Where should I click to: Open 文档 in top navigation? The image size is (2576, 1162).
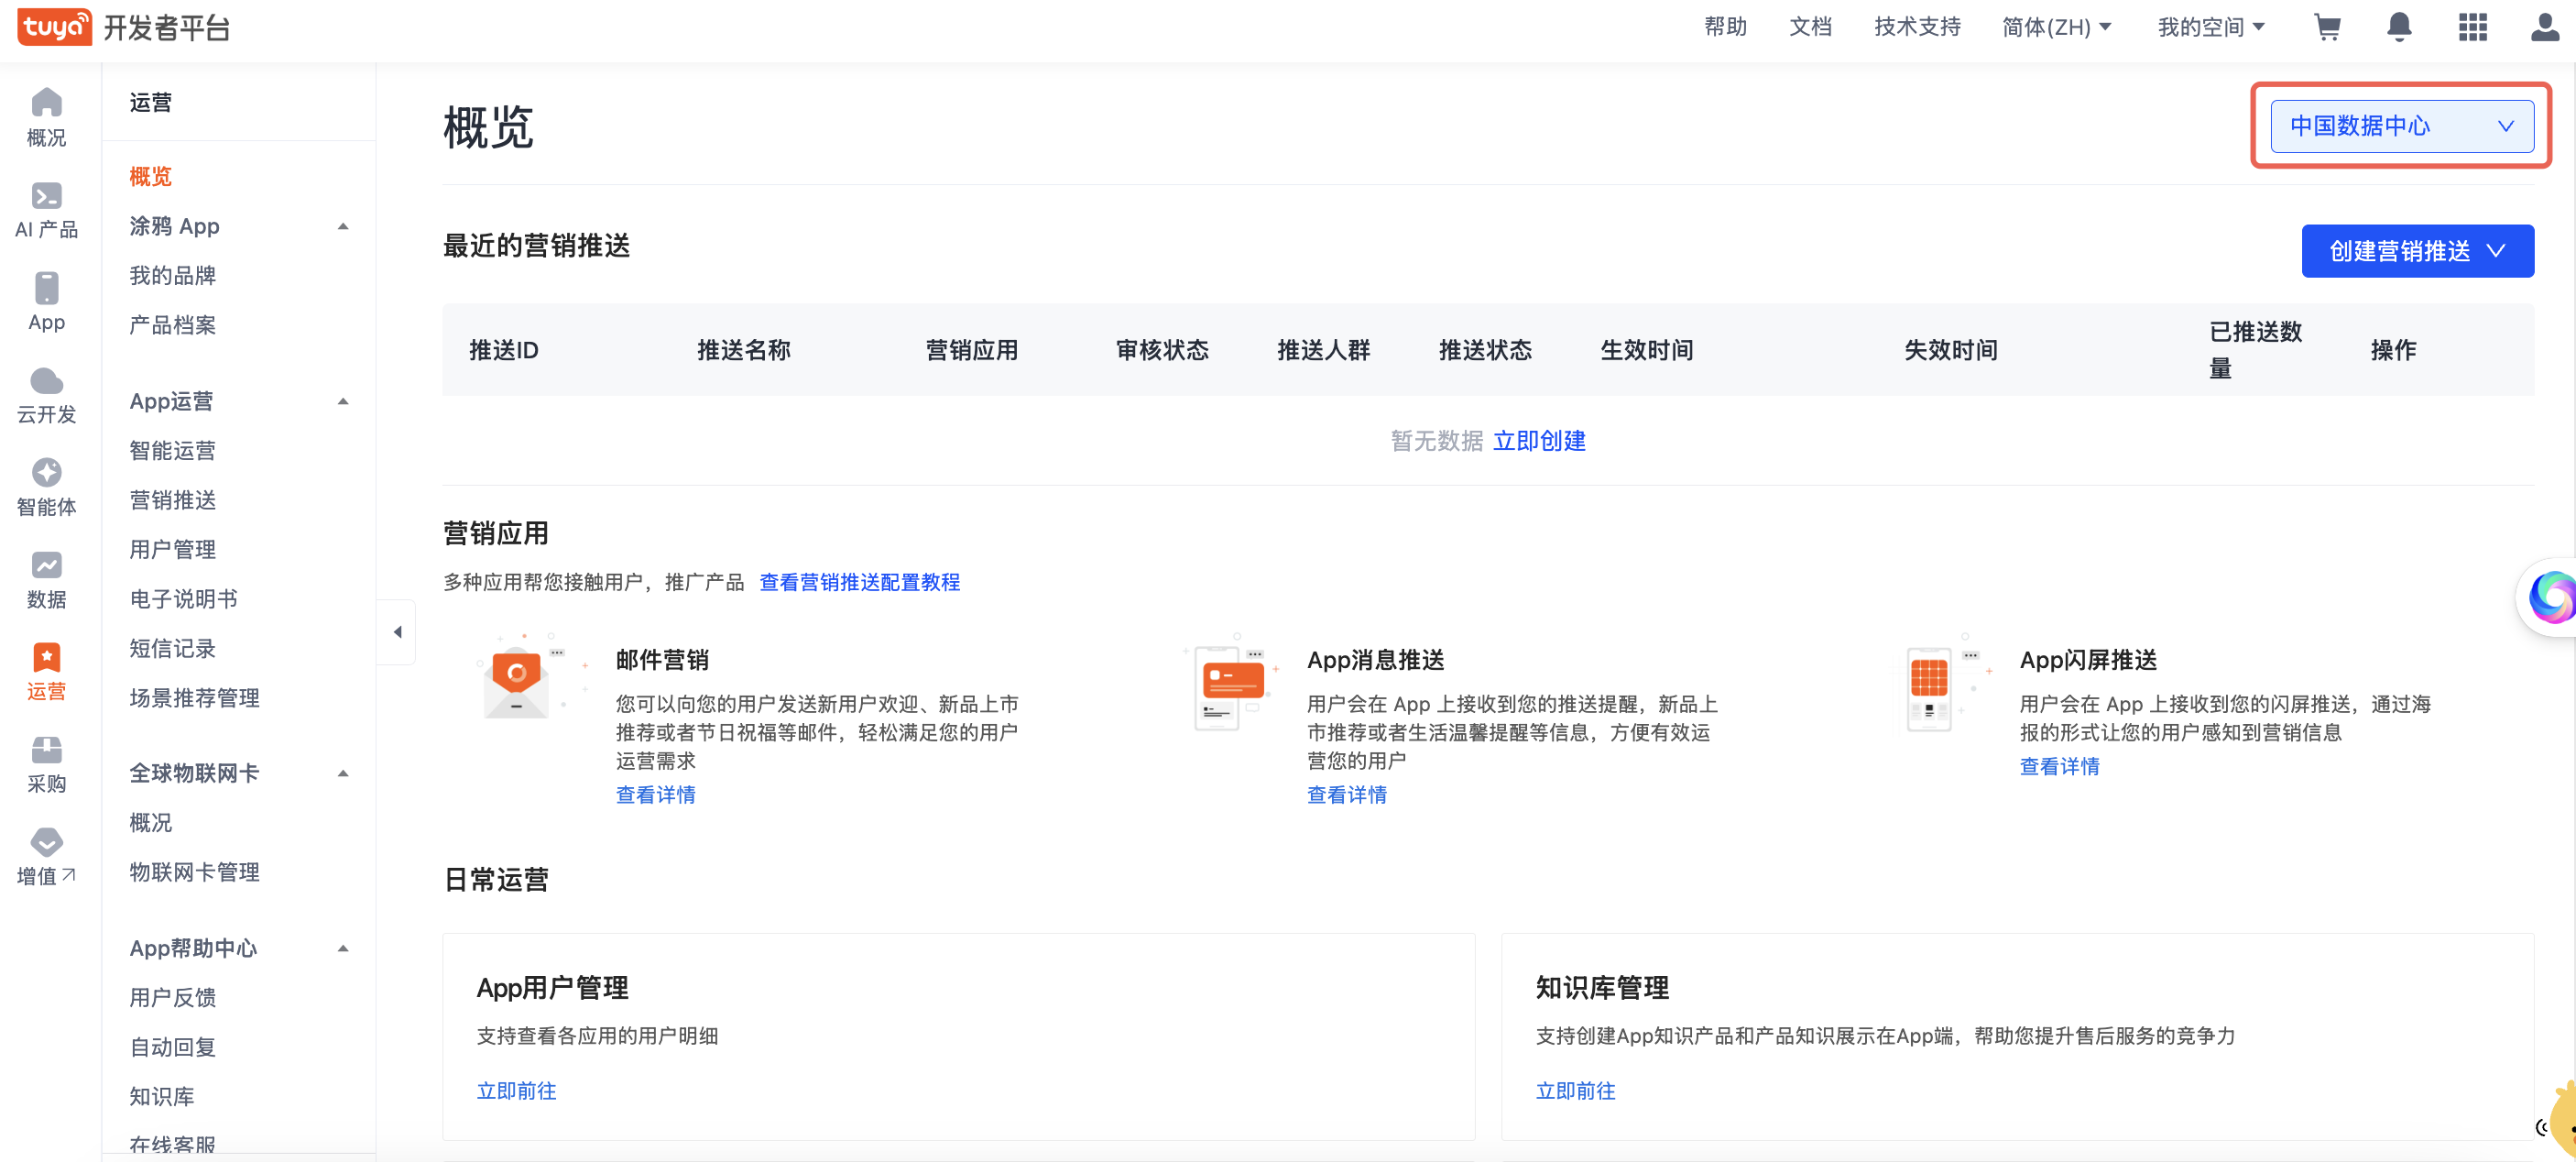pyautogui.click(x=1810, y=27)
